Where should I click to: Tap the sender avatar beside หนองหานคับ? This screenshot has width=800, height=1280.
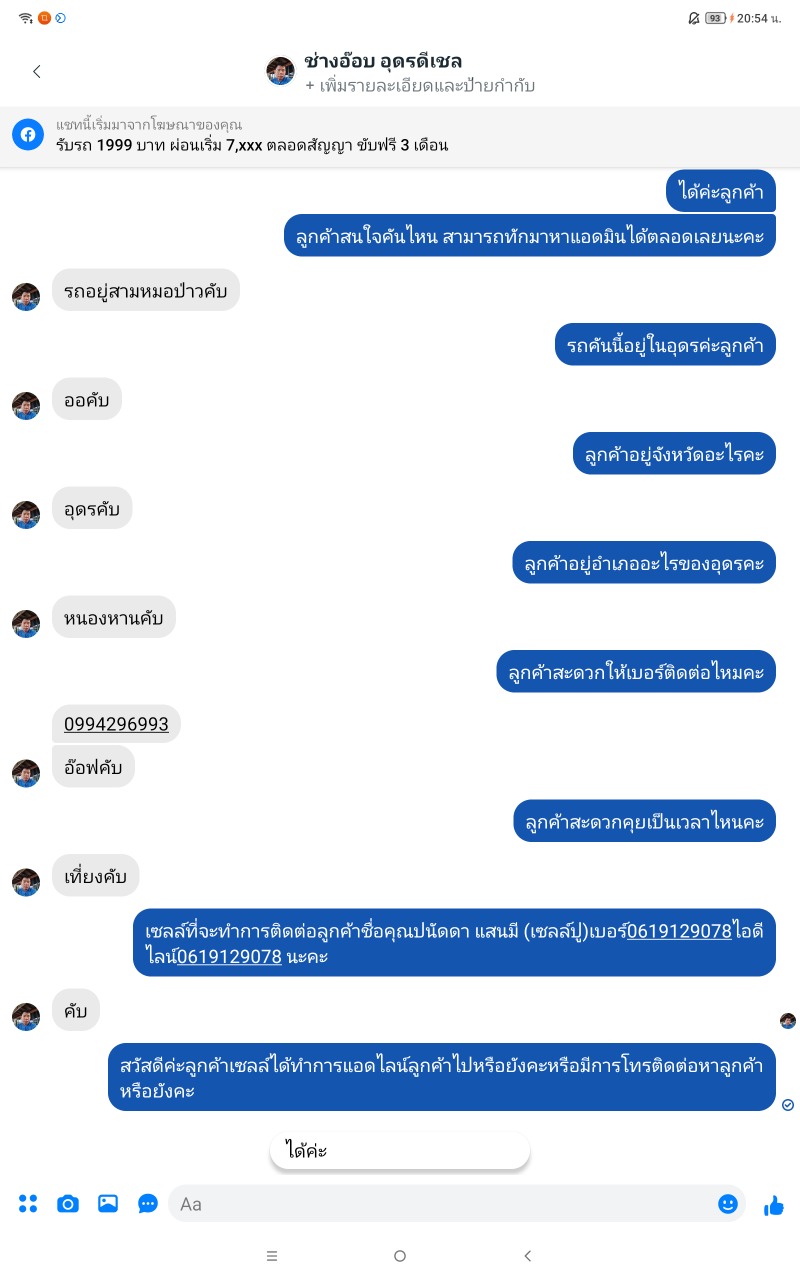pyautogui.click(x=26, y=624)
